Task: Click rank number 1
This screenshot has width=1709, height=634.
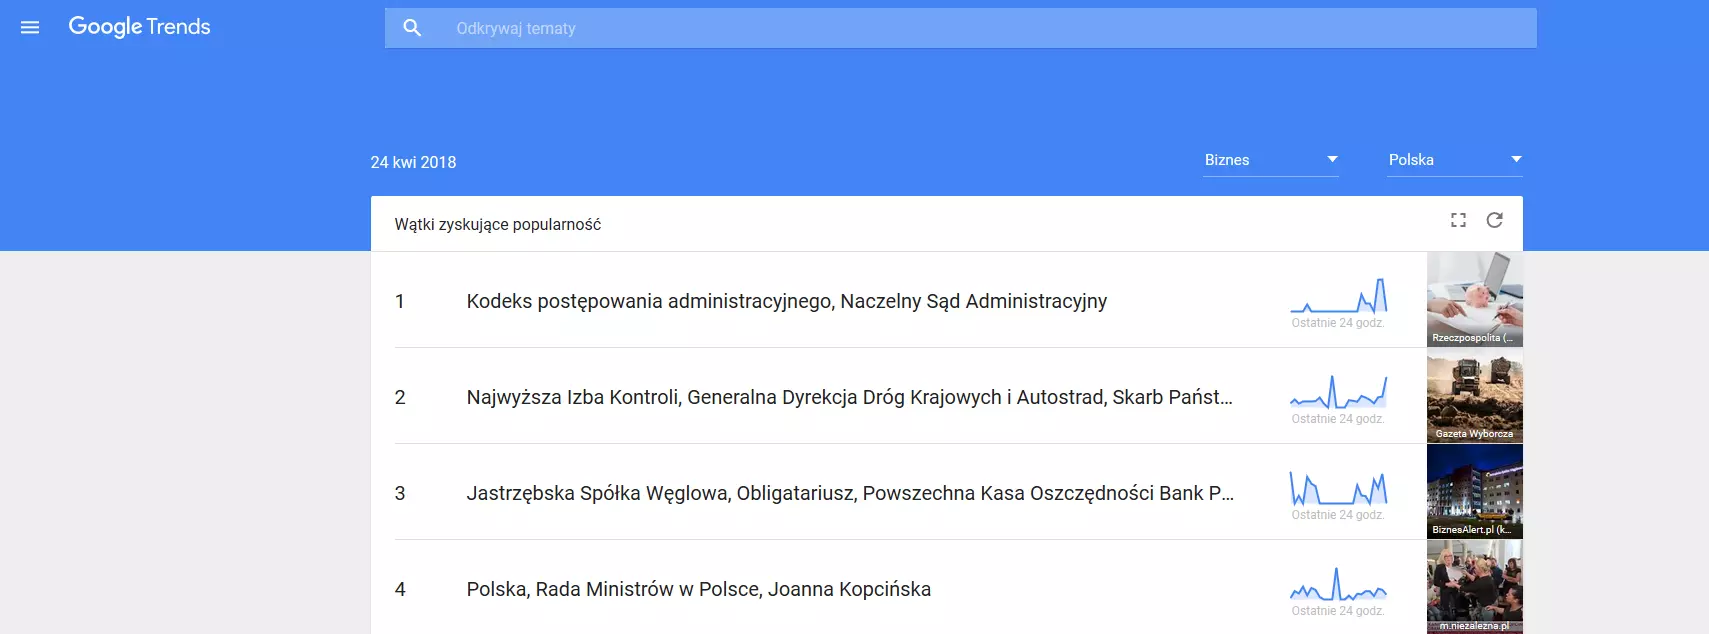Action: coord(400,301)
